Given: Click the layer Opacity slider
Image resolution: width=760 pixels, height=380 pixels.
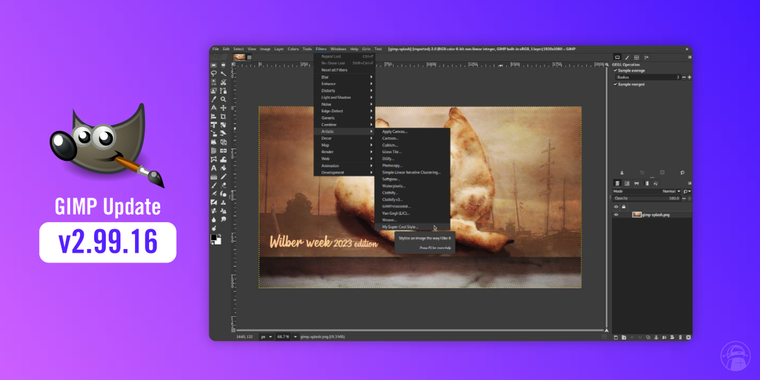Looking at the screenshot, I should pos(647,198).
